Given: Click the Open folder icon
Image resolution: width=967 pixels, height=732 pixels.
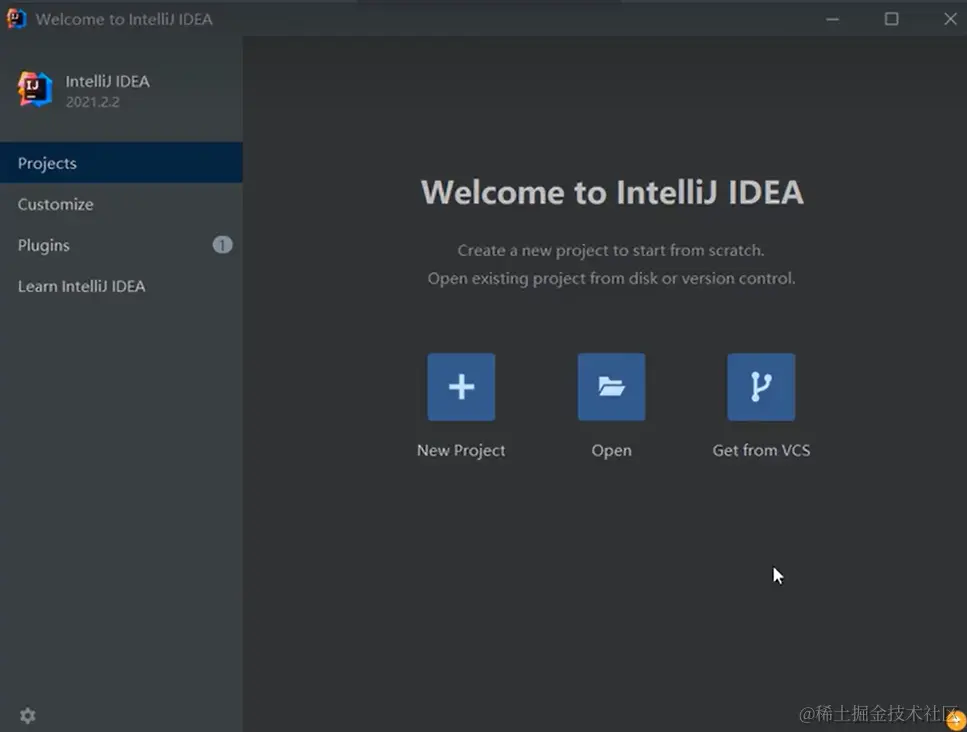Looking at the screenshot, I should [611, 387].
